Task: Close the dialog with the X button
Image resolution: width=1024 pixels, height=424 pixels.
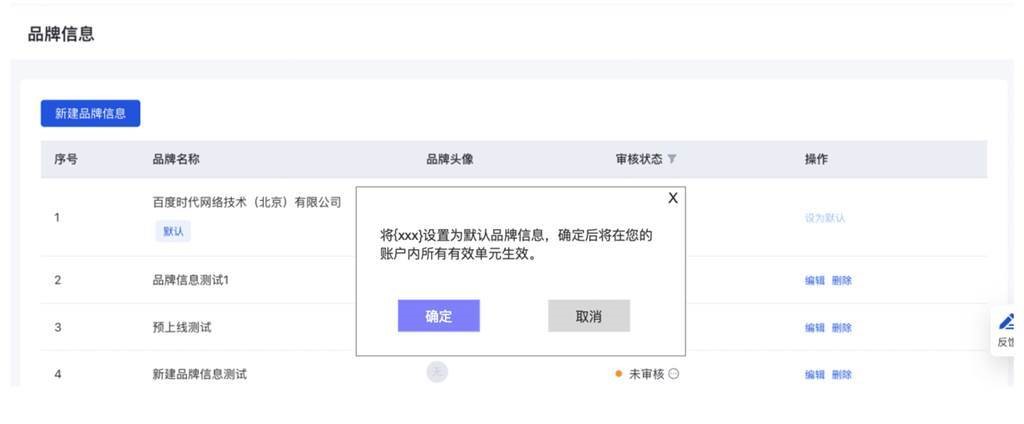Action: coord(672,198)
